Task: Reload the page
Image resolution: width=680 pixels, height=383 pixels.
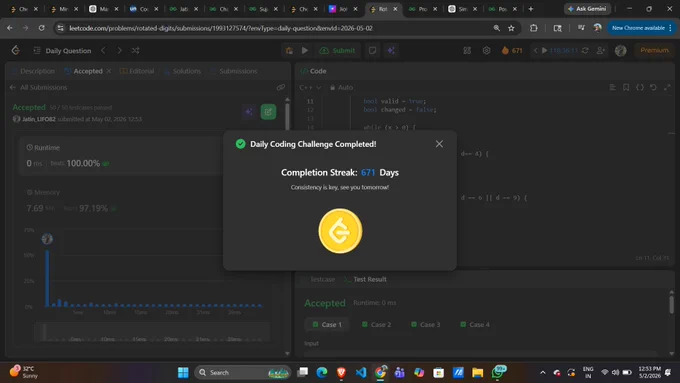Action: tap(42, 28)
